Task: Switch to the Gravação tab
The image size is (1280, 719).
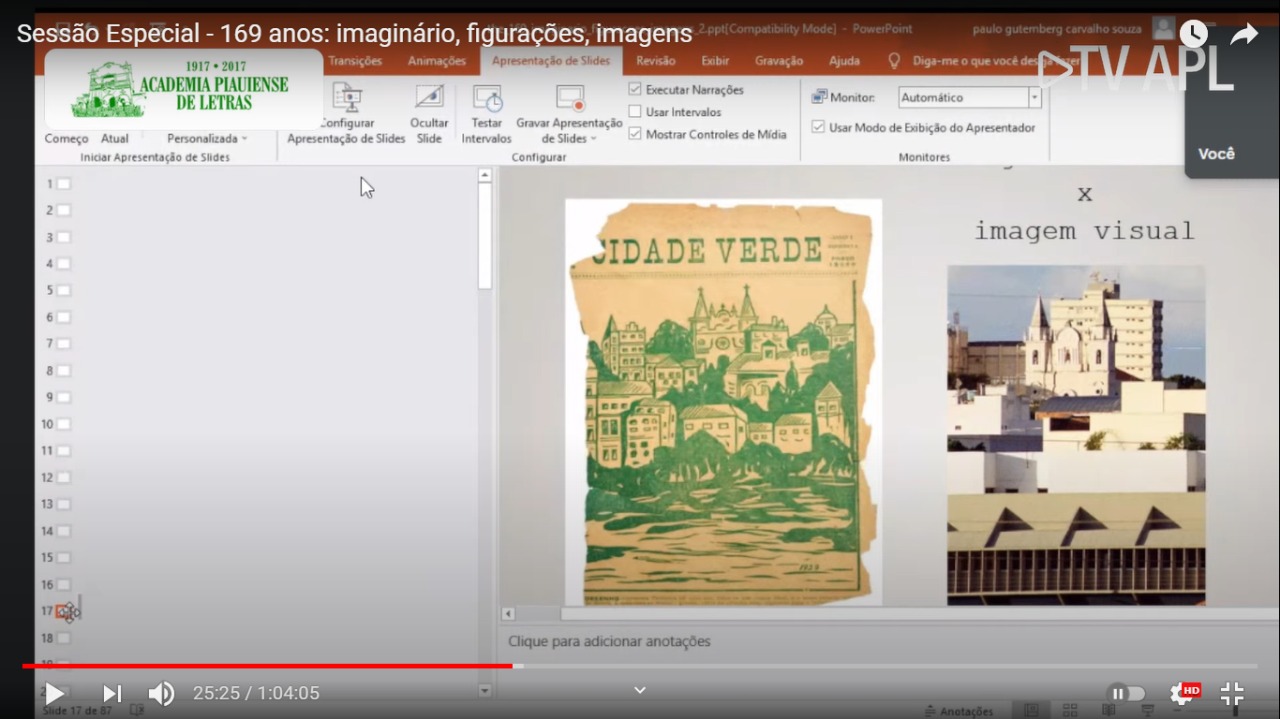Action: click(779, 61)
